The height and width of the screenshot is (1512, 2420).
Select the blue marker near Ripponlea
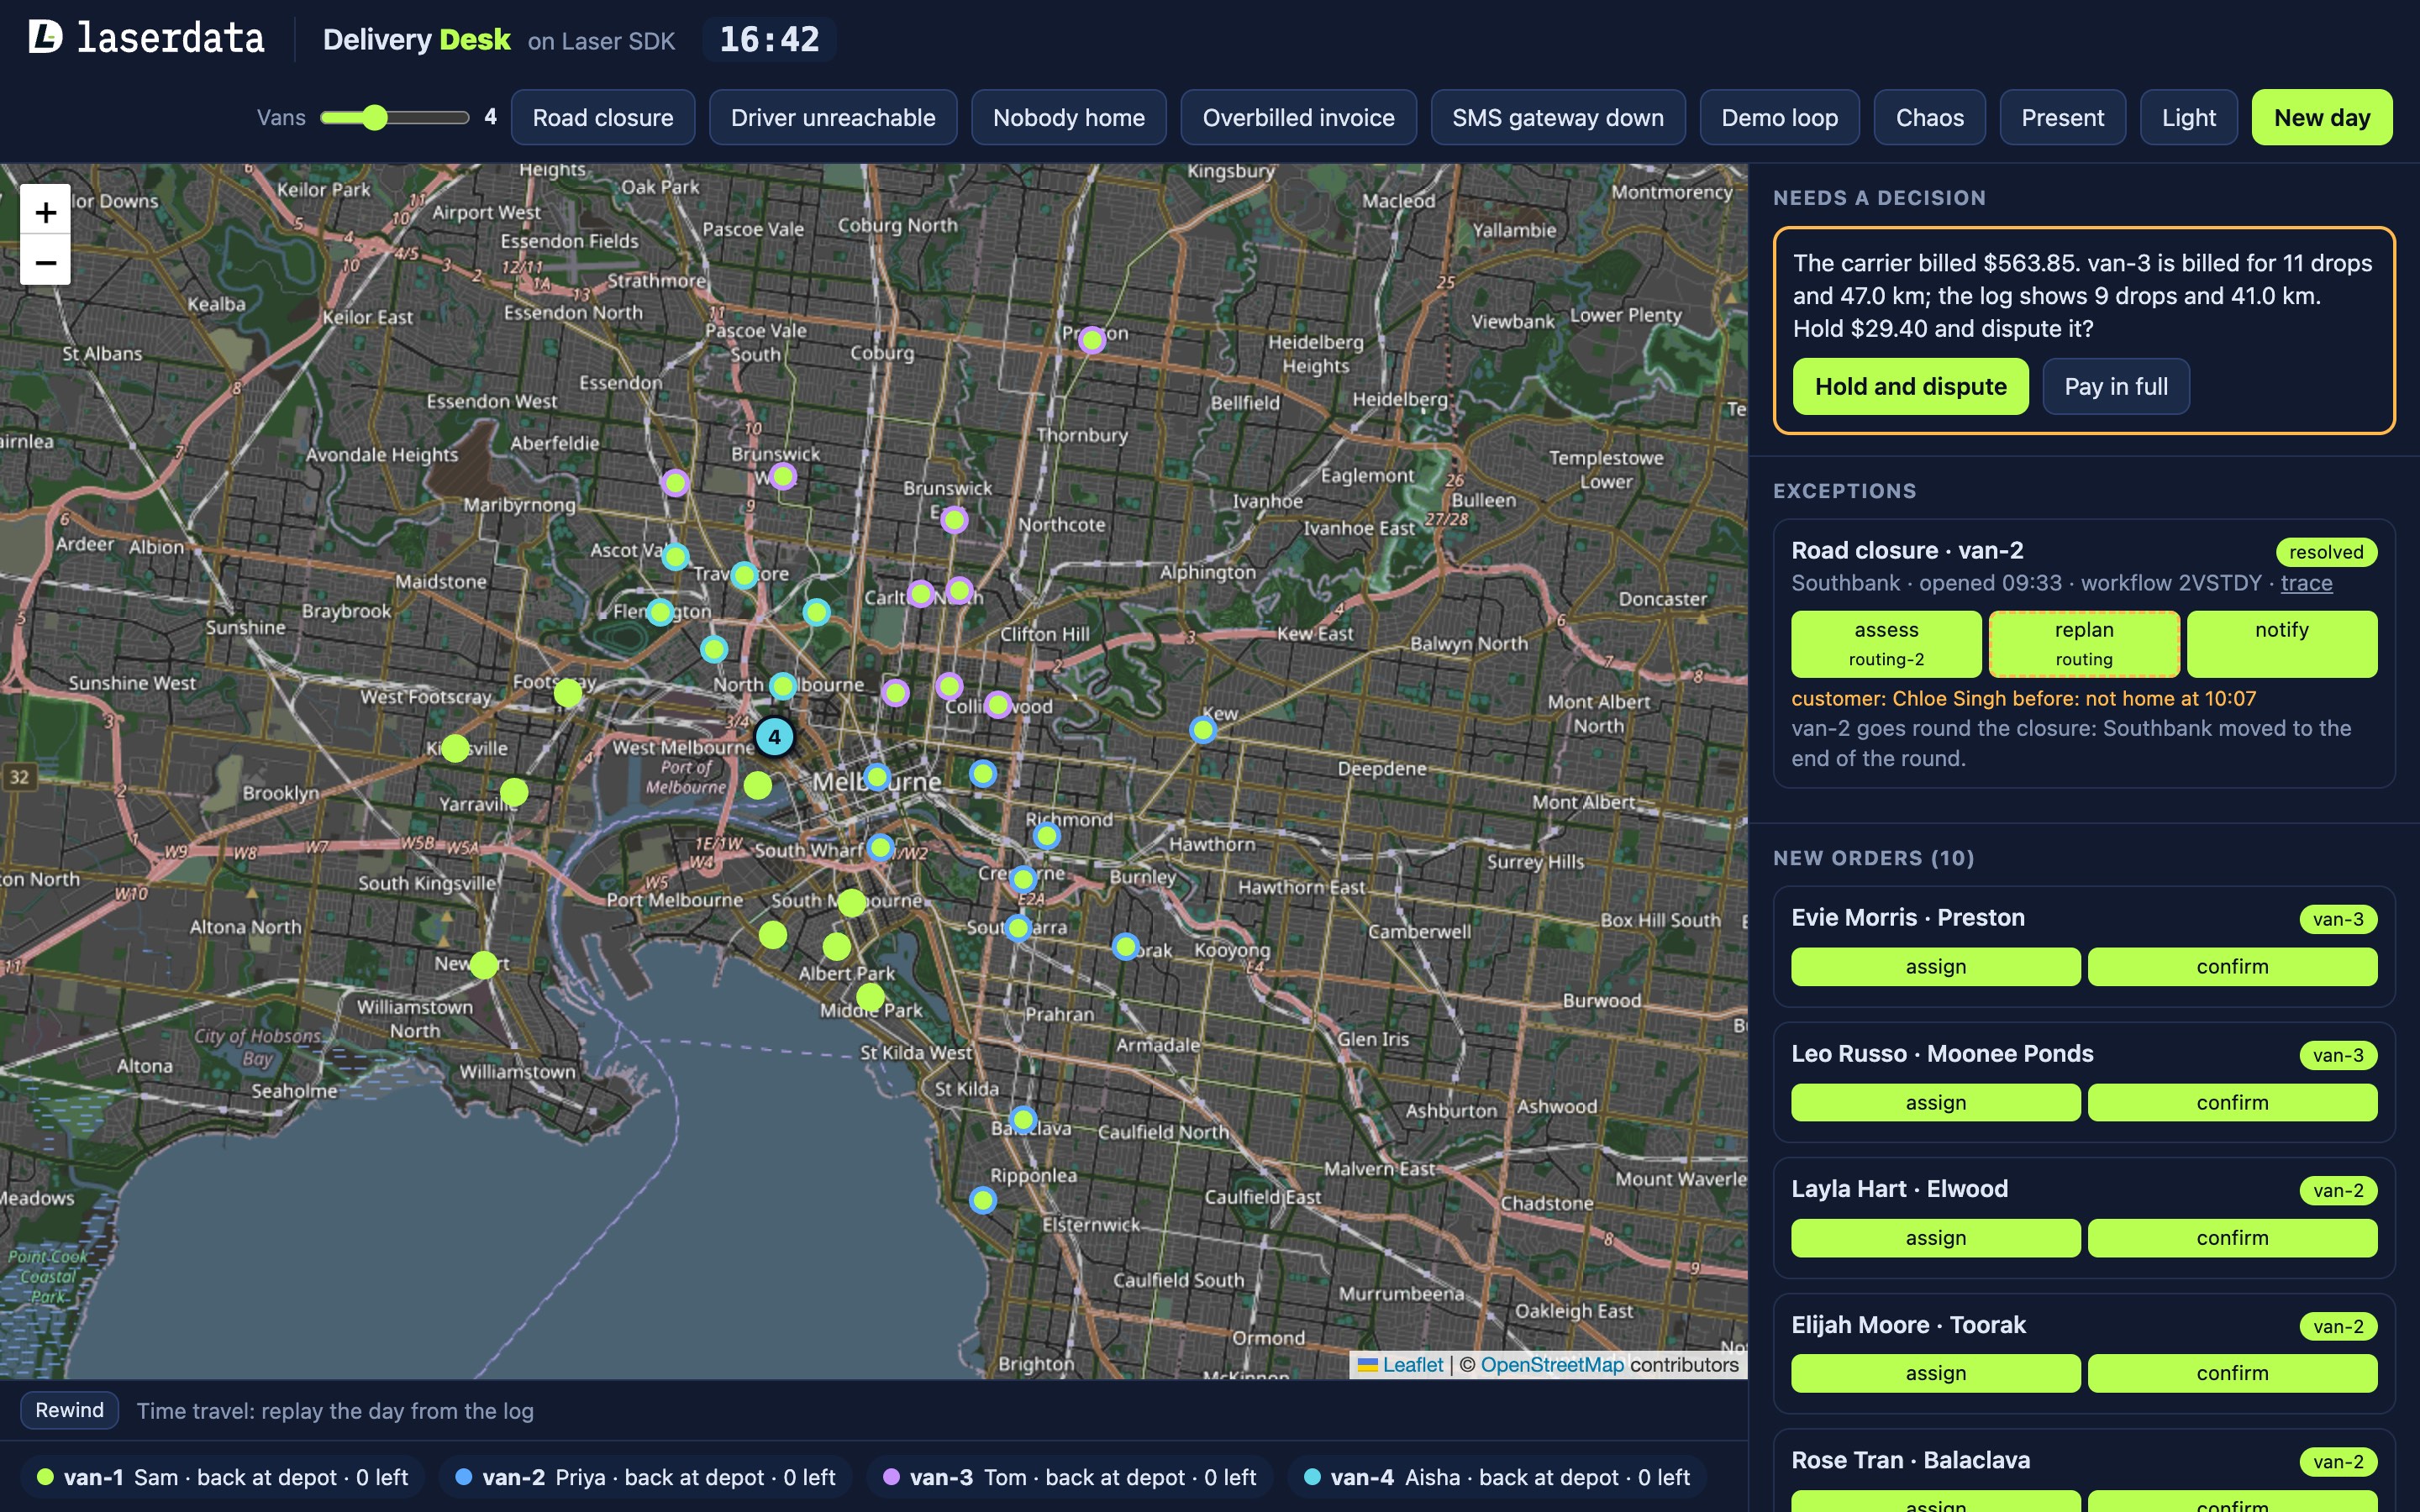(x=983, y=1200)
